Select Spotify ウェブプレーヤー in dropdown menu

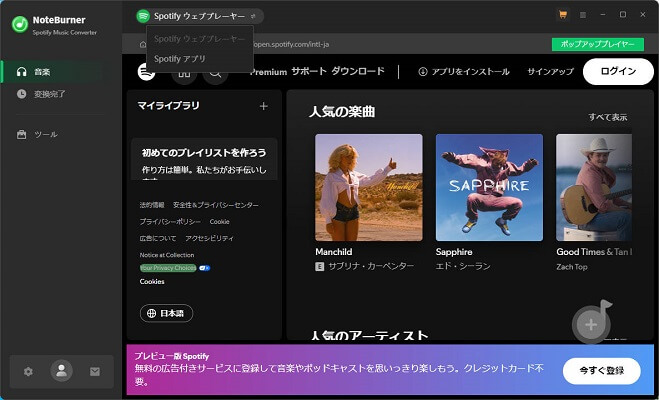[199, 39]
